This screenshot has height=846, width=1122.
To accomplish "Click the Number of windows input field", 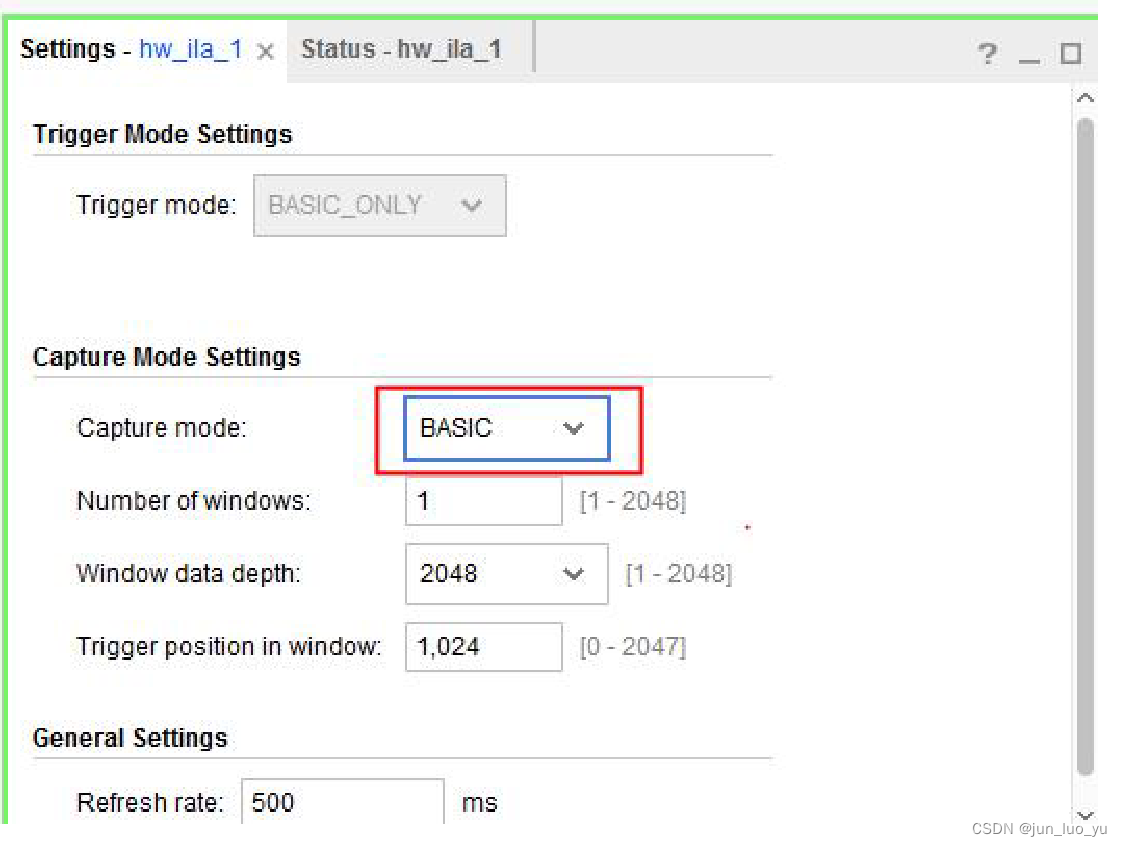I will click(483, 501).
